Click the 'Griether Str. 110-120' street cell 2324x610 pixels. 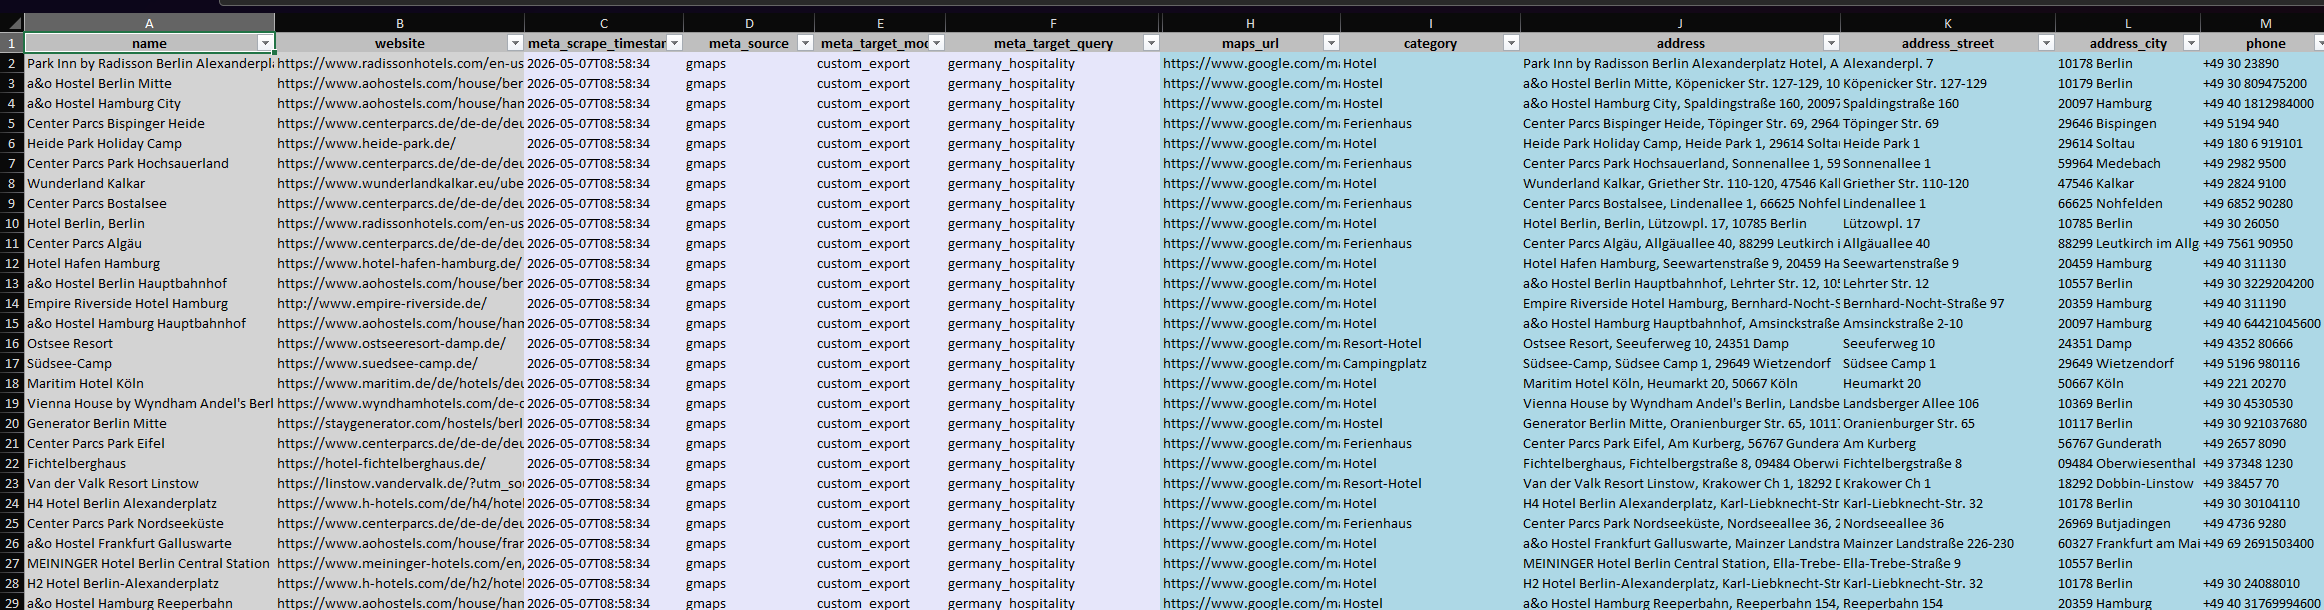click(x=1948, y=183)
